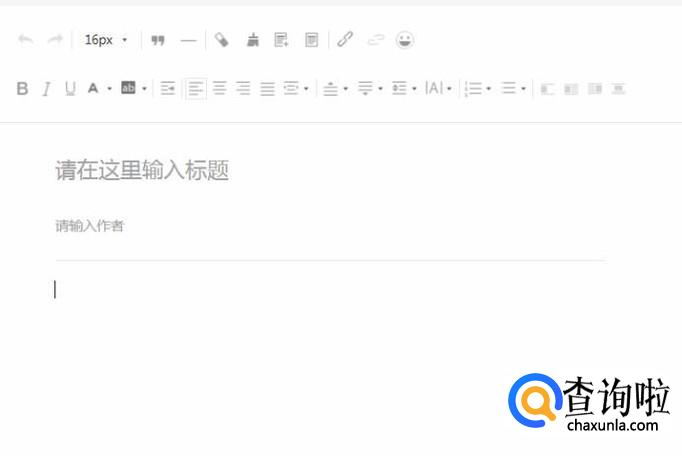This screenshot has width=682, height=456.
Task: Select align left
Action: 196,89
